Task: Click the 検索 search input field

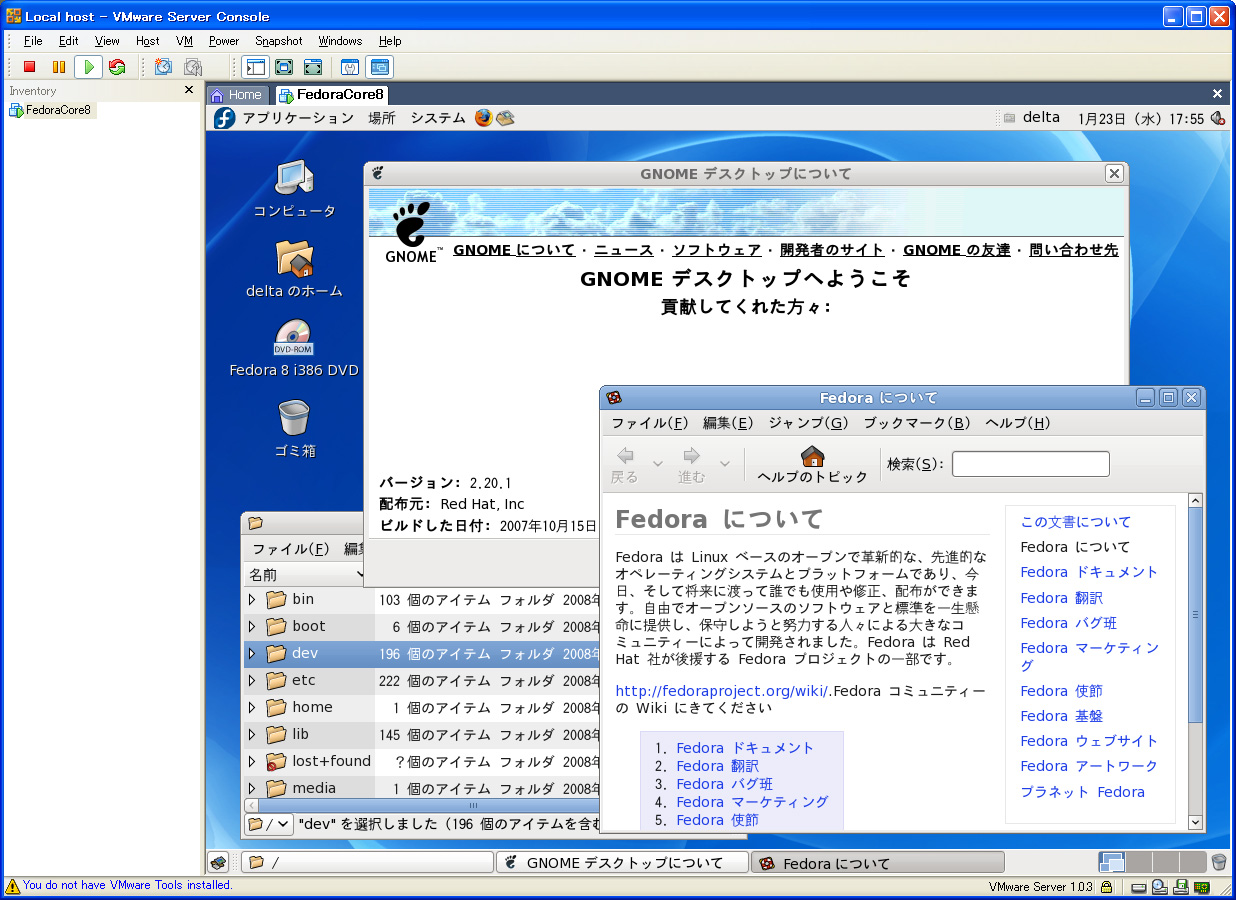Action: [1030, 464]
